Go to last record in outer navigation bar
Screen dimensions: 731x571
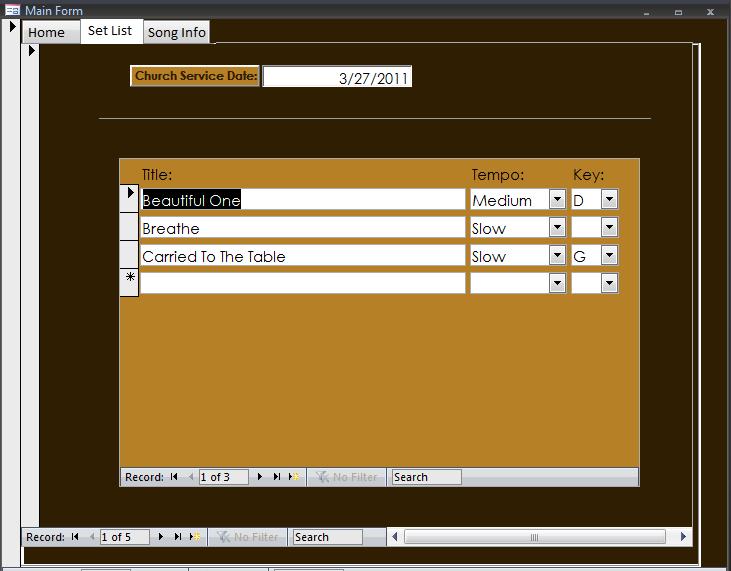[x=178, y=537]
